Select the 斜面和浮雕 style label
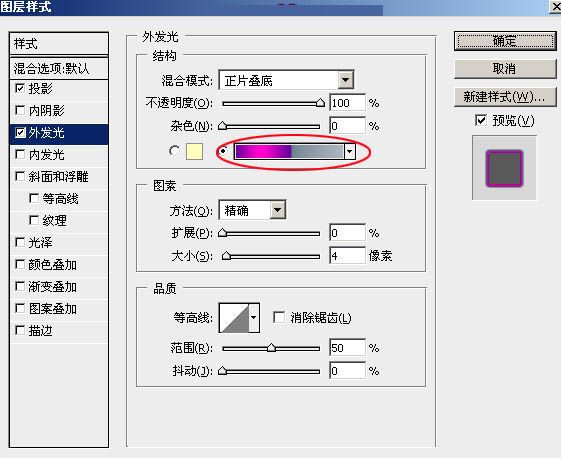This screenshot has width=561, height=458. [x=58, y=176]
